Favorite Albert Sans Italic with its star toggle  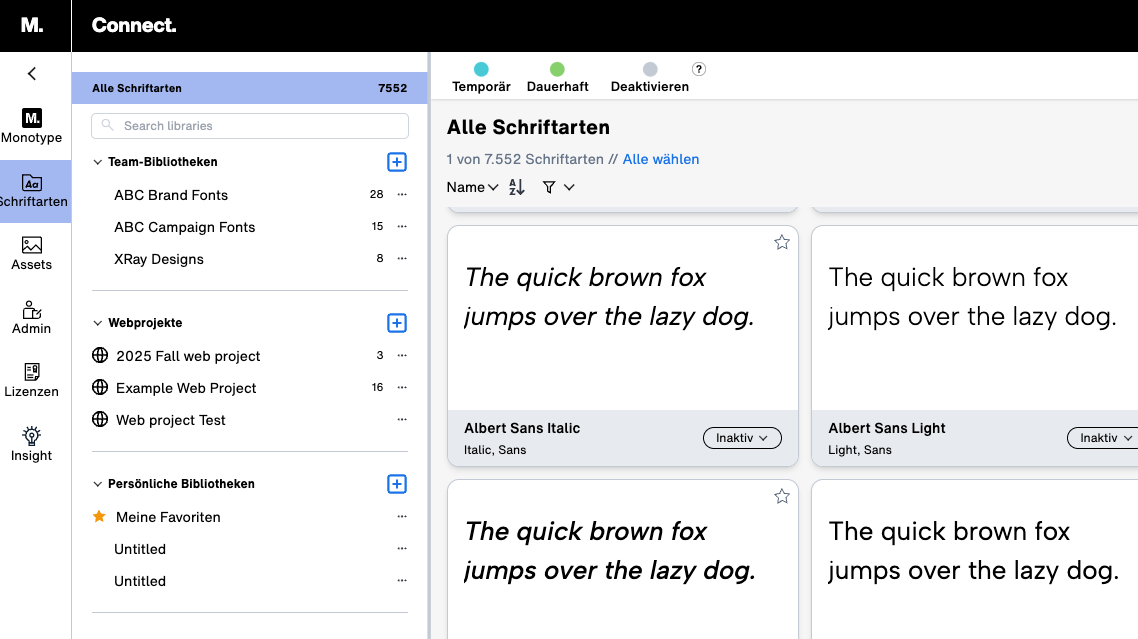(781, 242)
